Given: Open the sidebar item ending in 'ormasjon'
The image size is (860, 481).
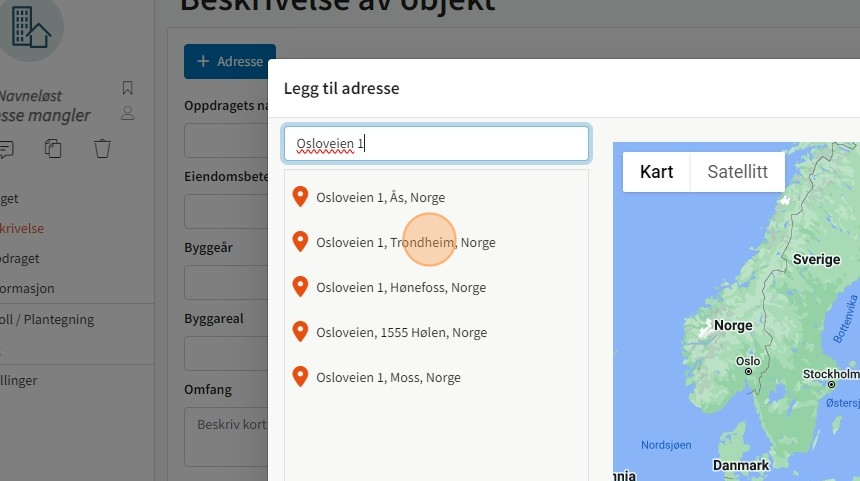Looking at the screenshot, I should pos(27,288).
